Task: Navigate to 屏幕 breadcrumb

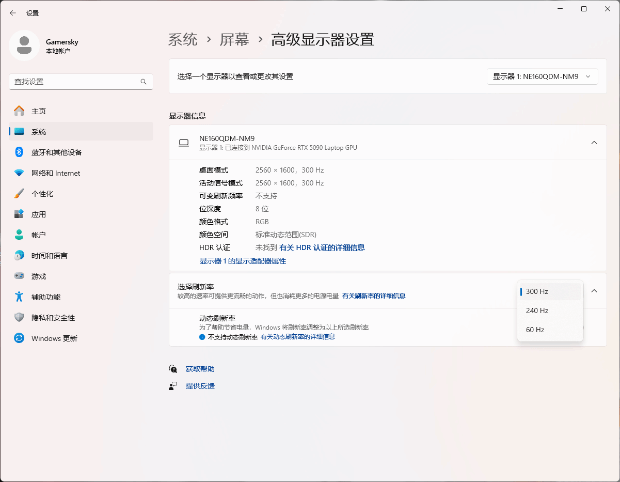Action: coord(234,40)
